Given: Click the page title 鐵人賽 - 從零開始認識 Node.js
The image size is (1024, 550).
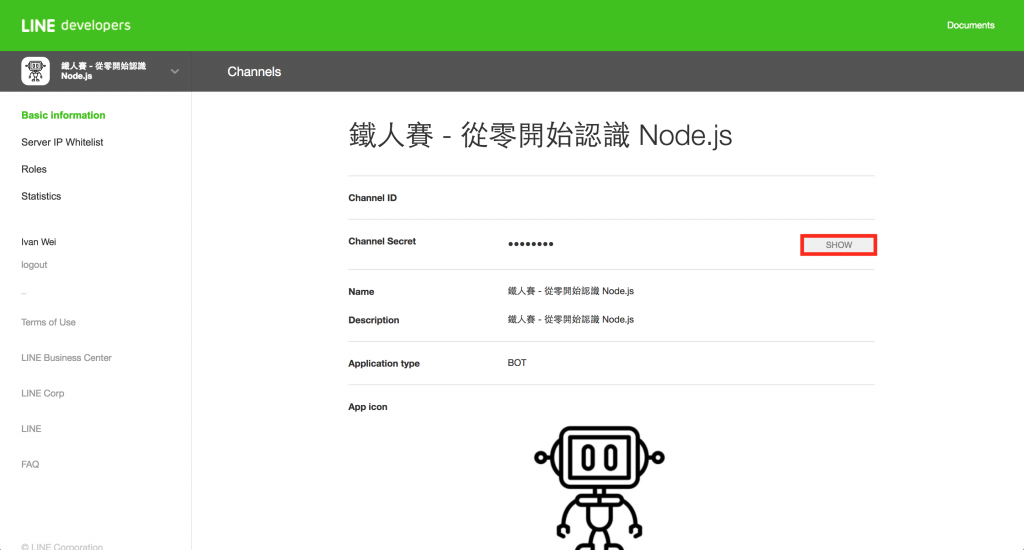Looking at the screenshot, I should [540, 136].
